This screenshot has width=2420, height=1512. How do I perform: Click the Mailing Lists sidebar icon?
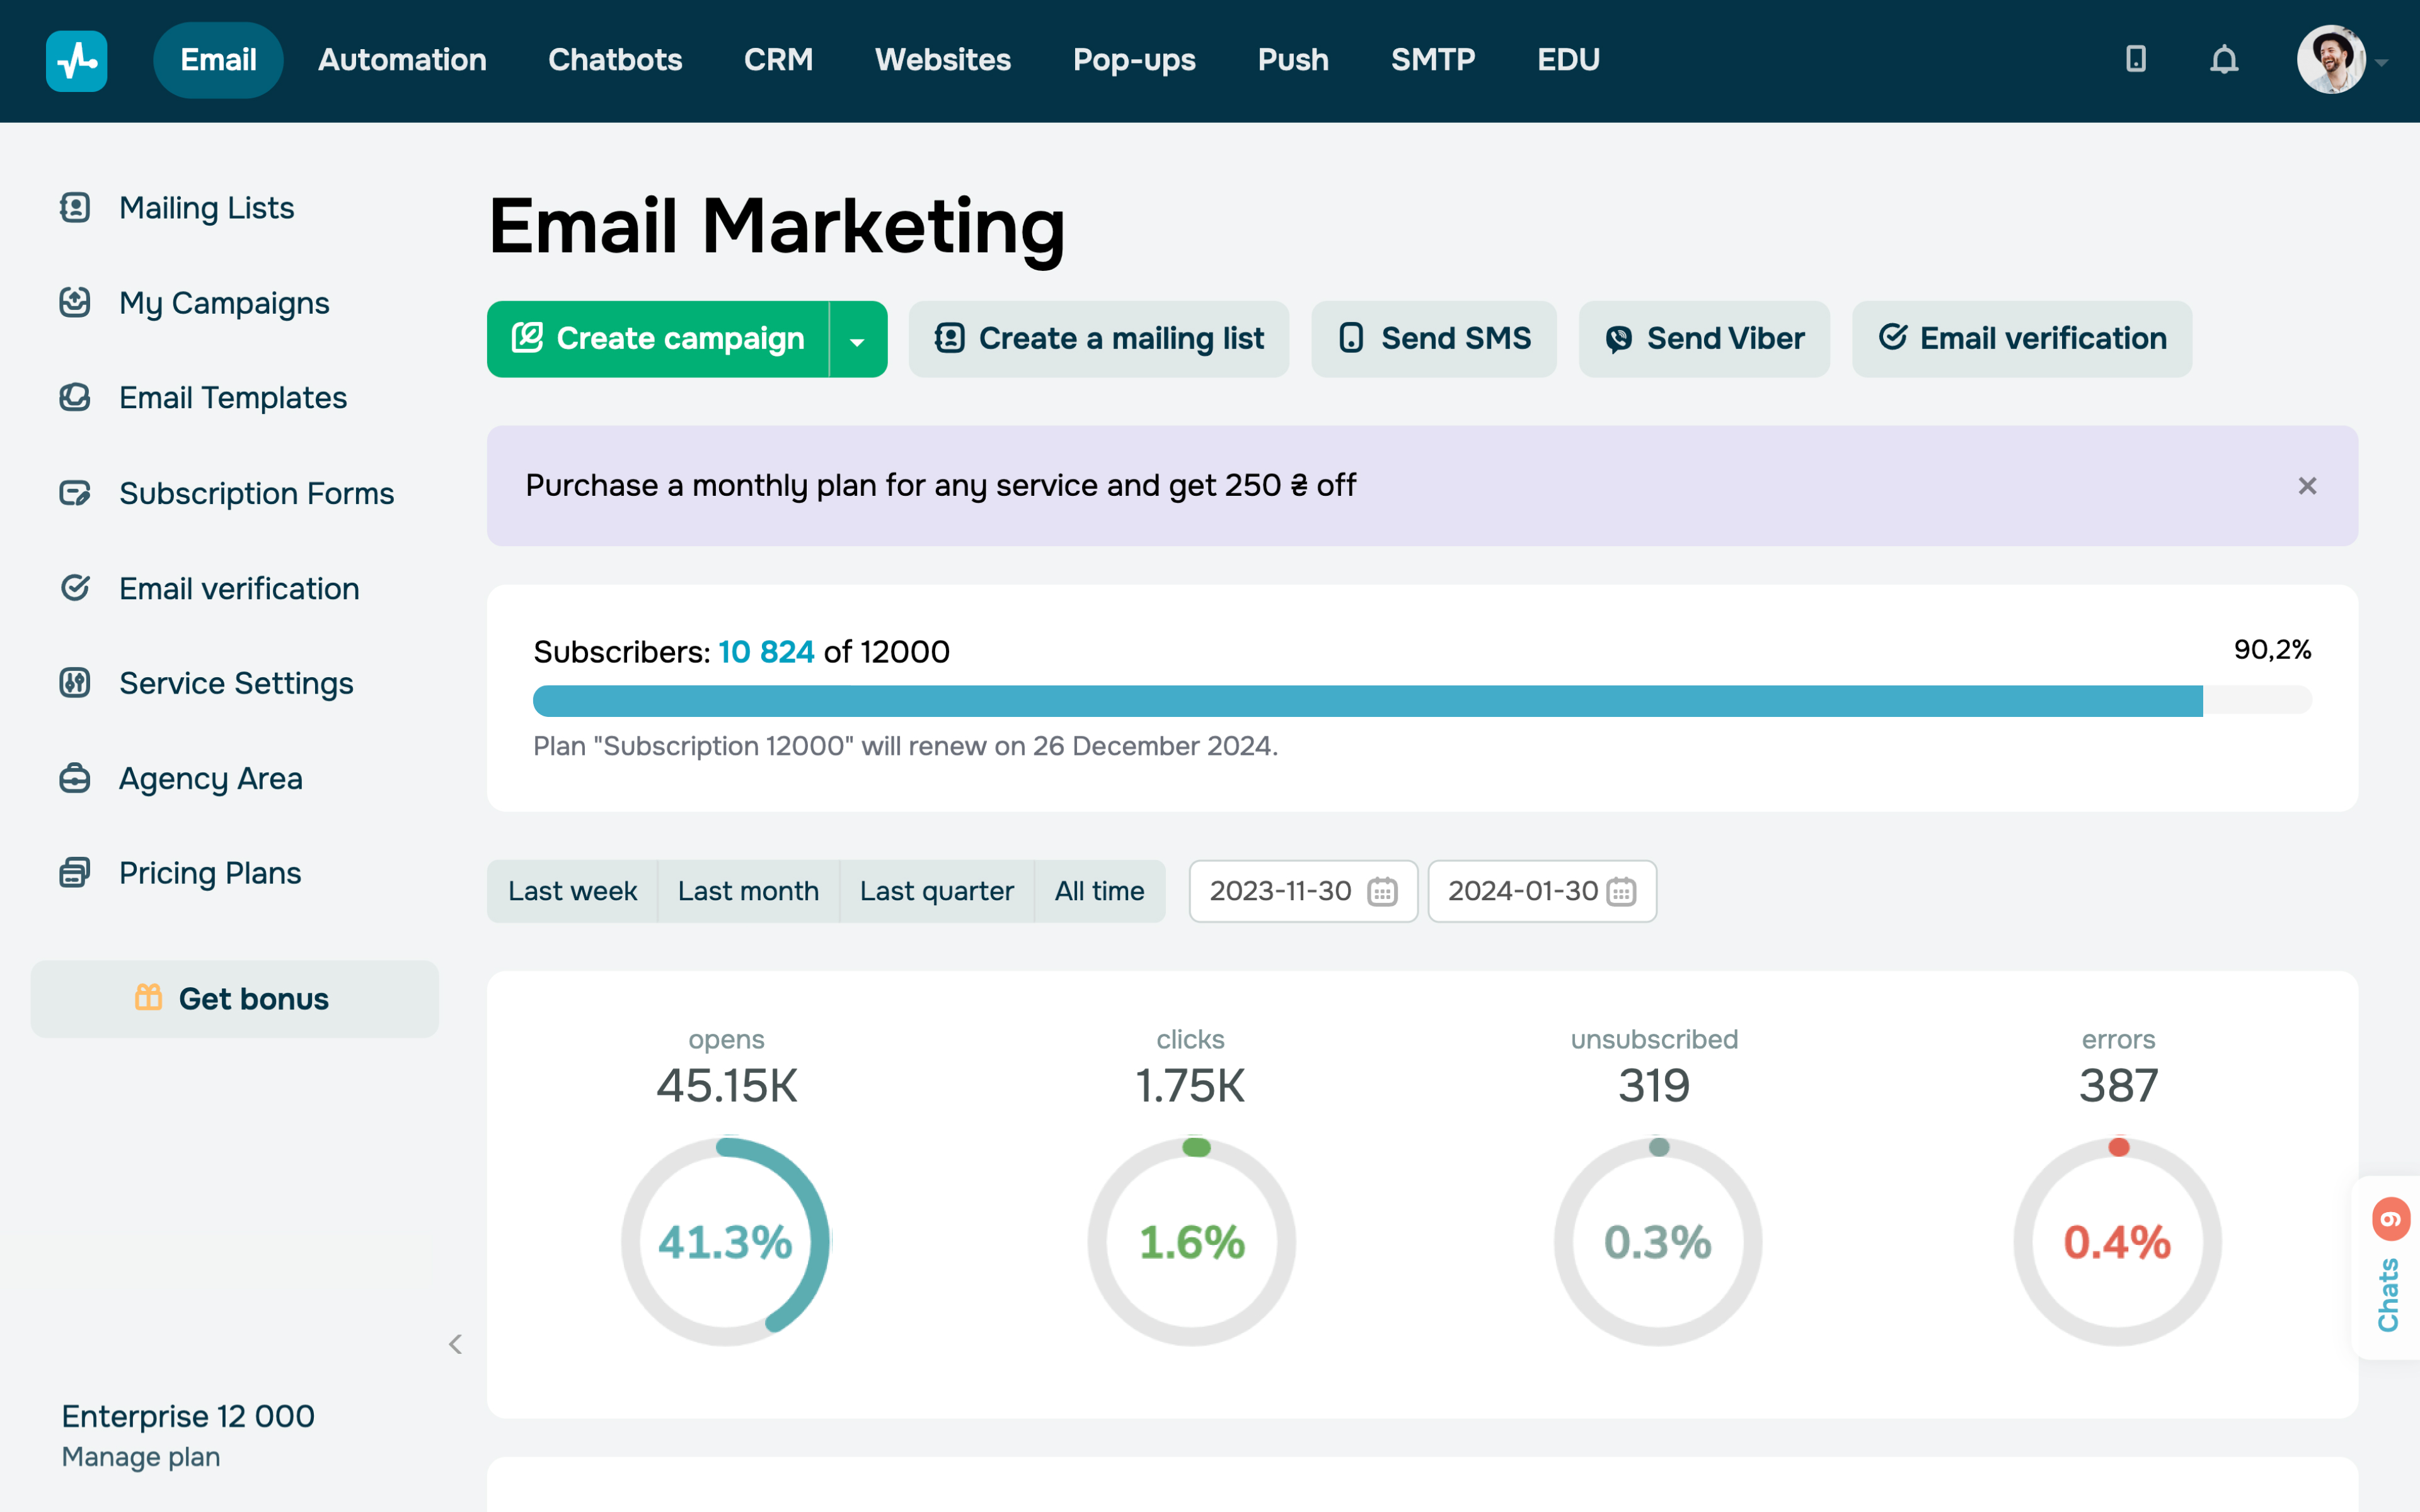[x=75, y=207]
